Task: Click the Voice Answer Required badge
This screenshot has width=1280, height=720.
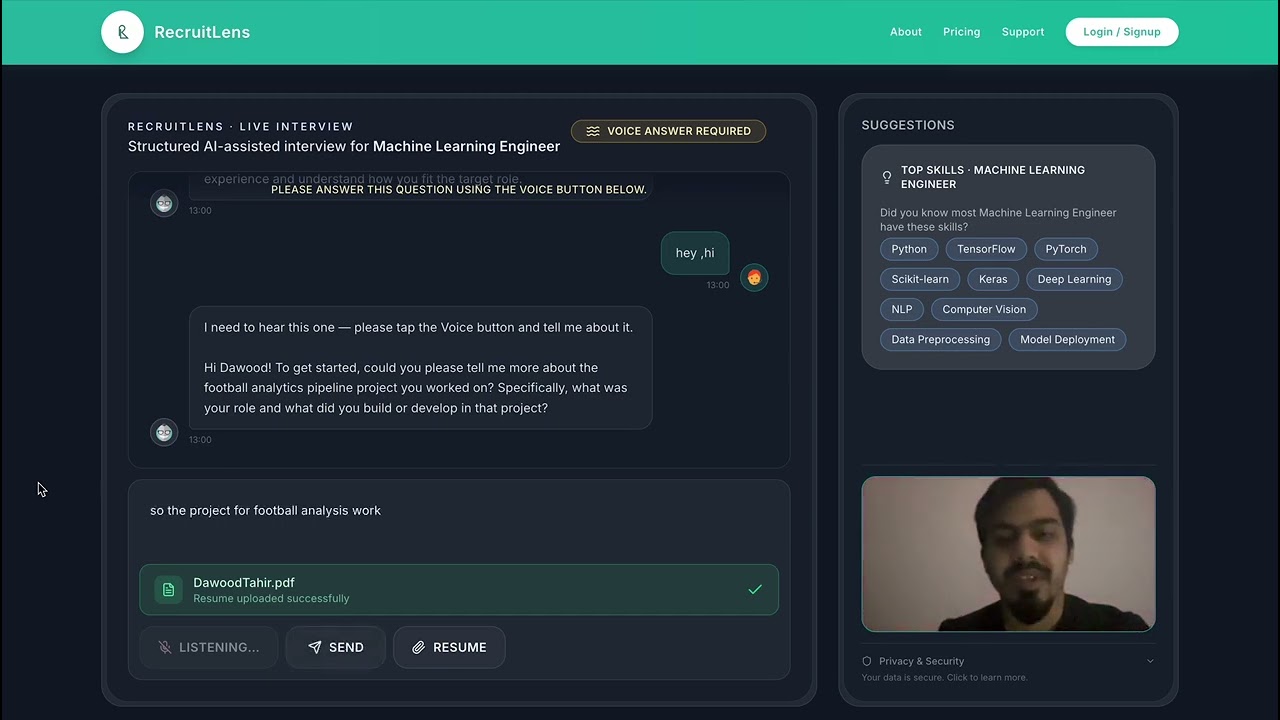Action: pos(668,131)
